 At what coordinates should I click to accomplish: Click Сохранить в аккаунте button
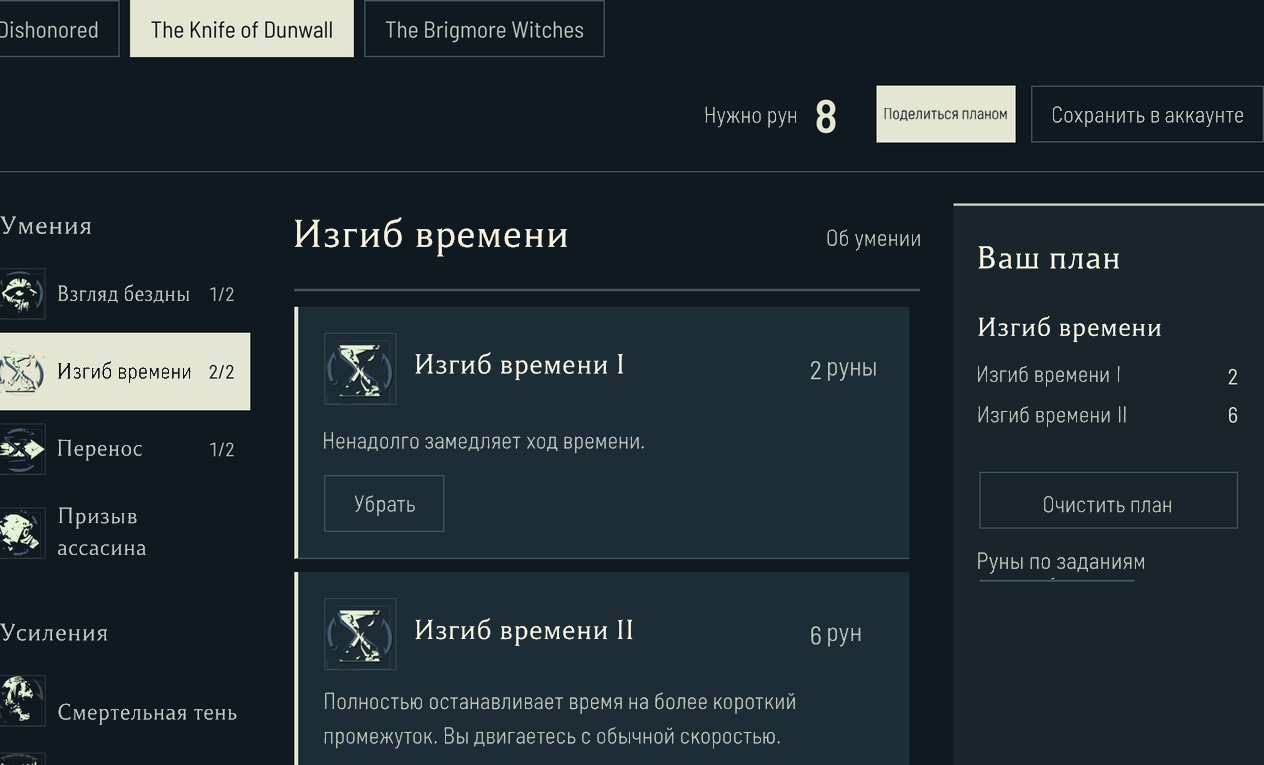[x=1147, y=114]
